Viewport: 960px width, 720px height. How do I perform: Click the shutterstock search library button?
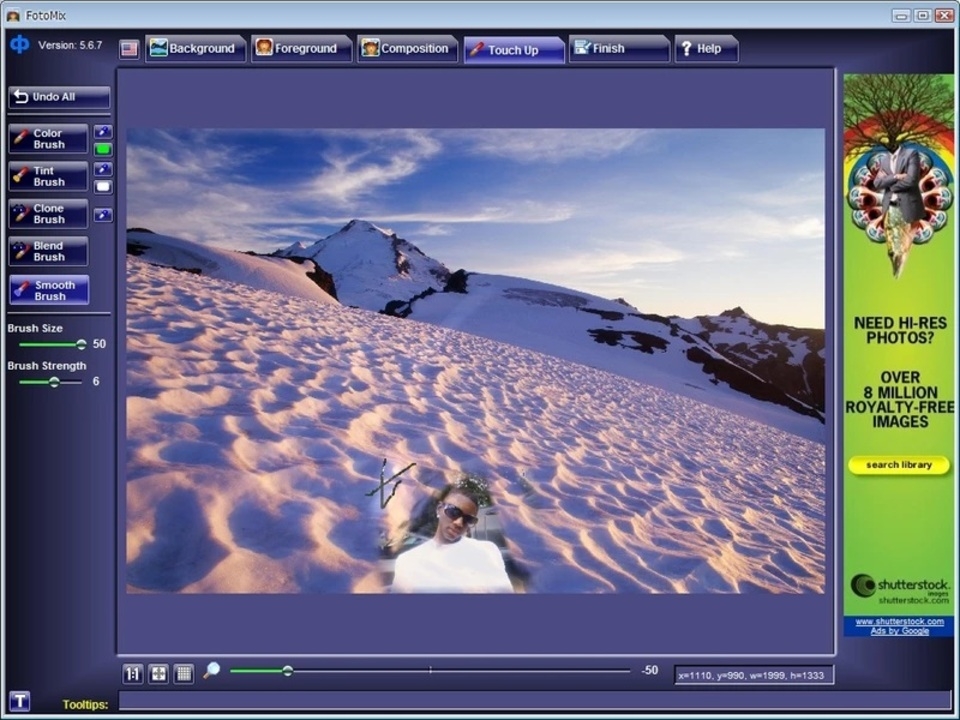[x=898, y=465]
